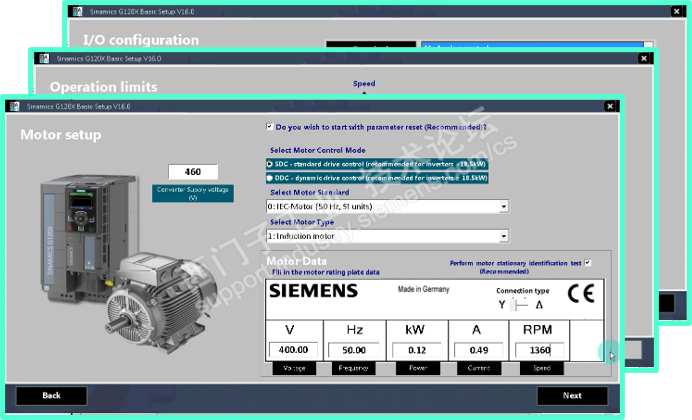This screenshot has height=420, width=692.
Task: Click the Connection type label
Action: click(523, 291)
